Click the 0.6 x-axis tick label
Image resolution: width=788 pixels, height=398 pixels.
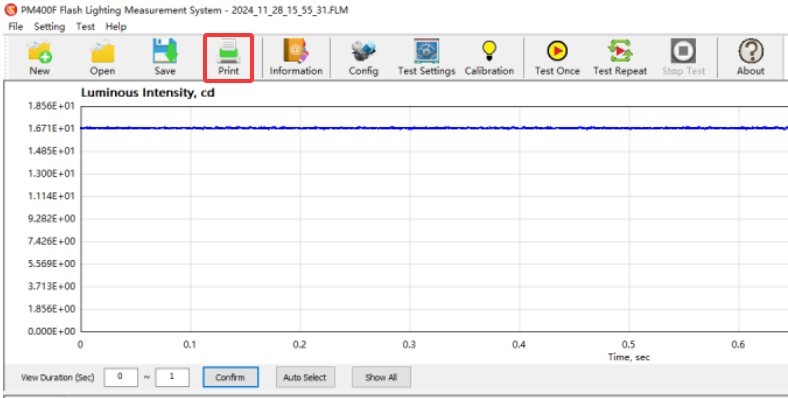coord(738,345)
